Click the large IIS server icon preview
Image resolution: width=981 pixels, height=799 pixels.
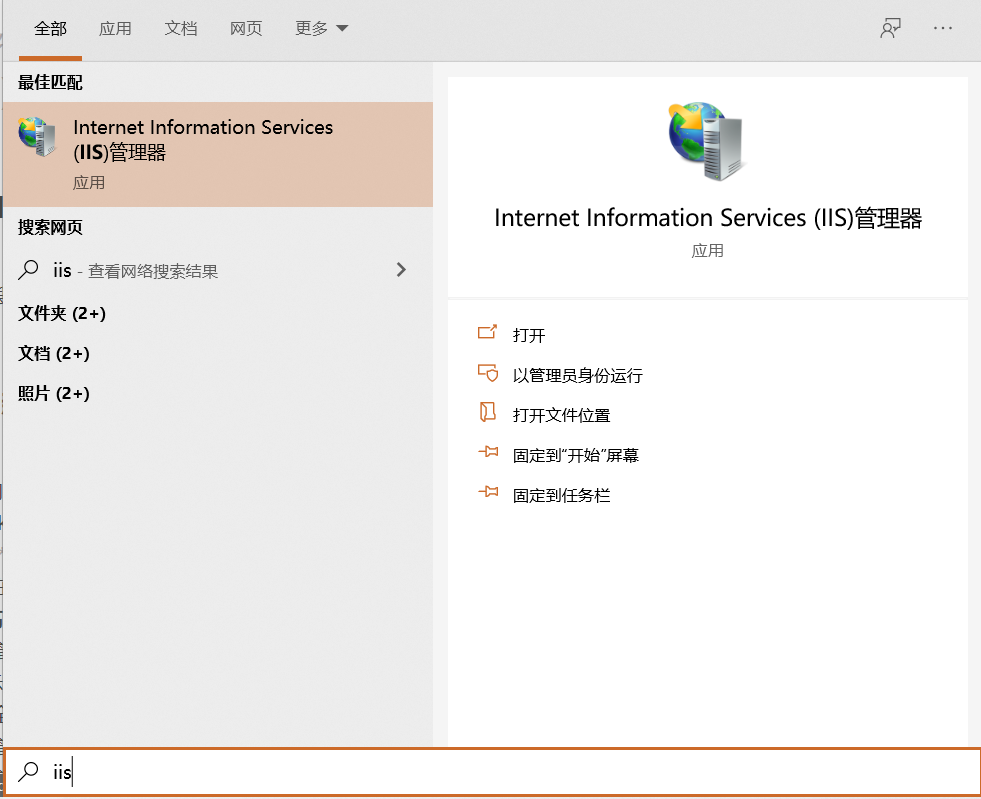[x=707, y=140]
